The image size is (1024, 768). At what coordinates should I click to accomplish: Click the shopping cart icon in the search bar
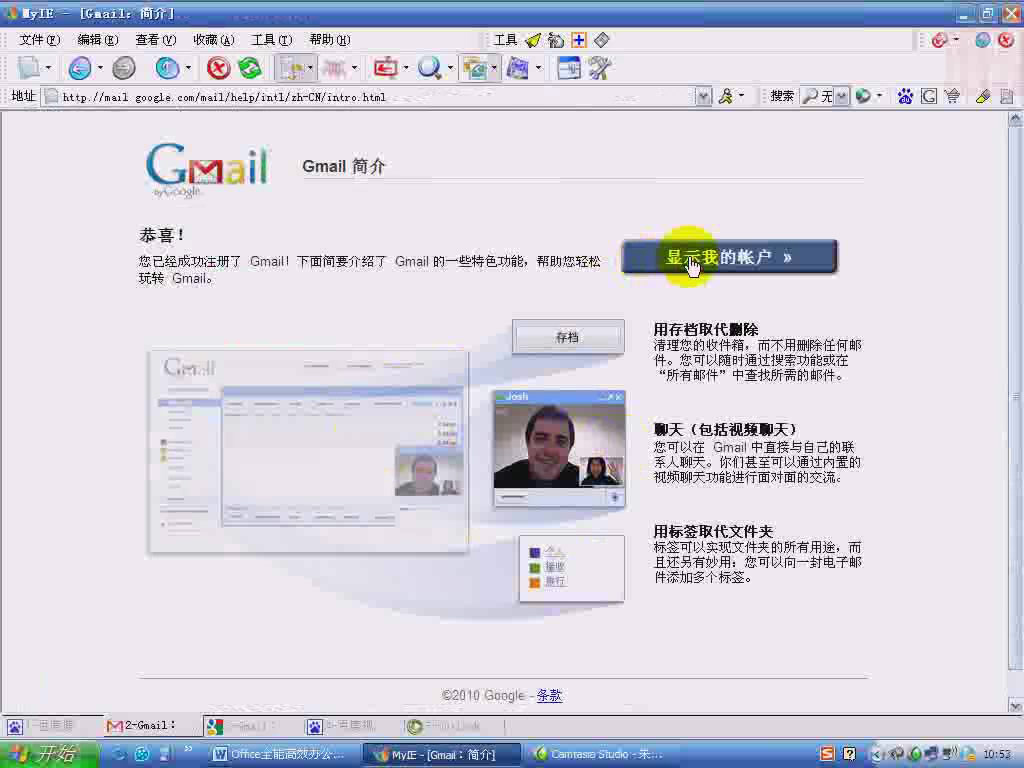[x=953, y=97]
